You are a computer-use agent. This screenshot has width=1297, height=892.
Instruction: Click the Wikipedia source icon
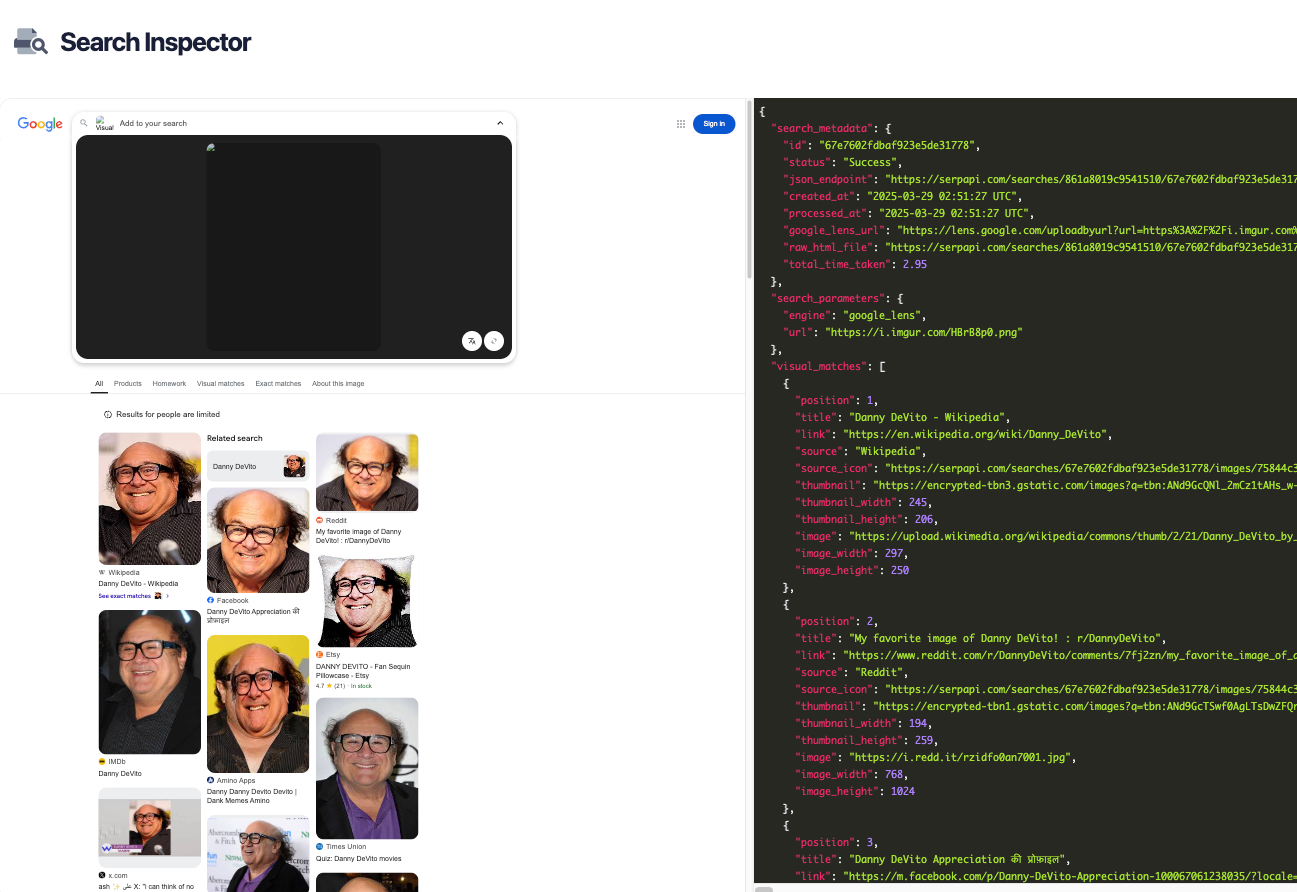pos(102,573)
